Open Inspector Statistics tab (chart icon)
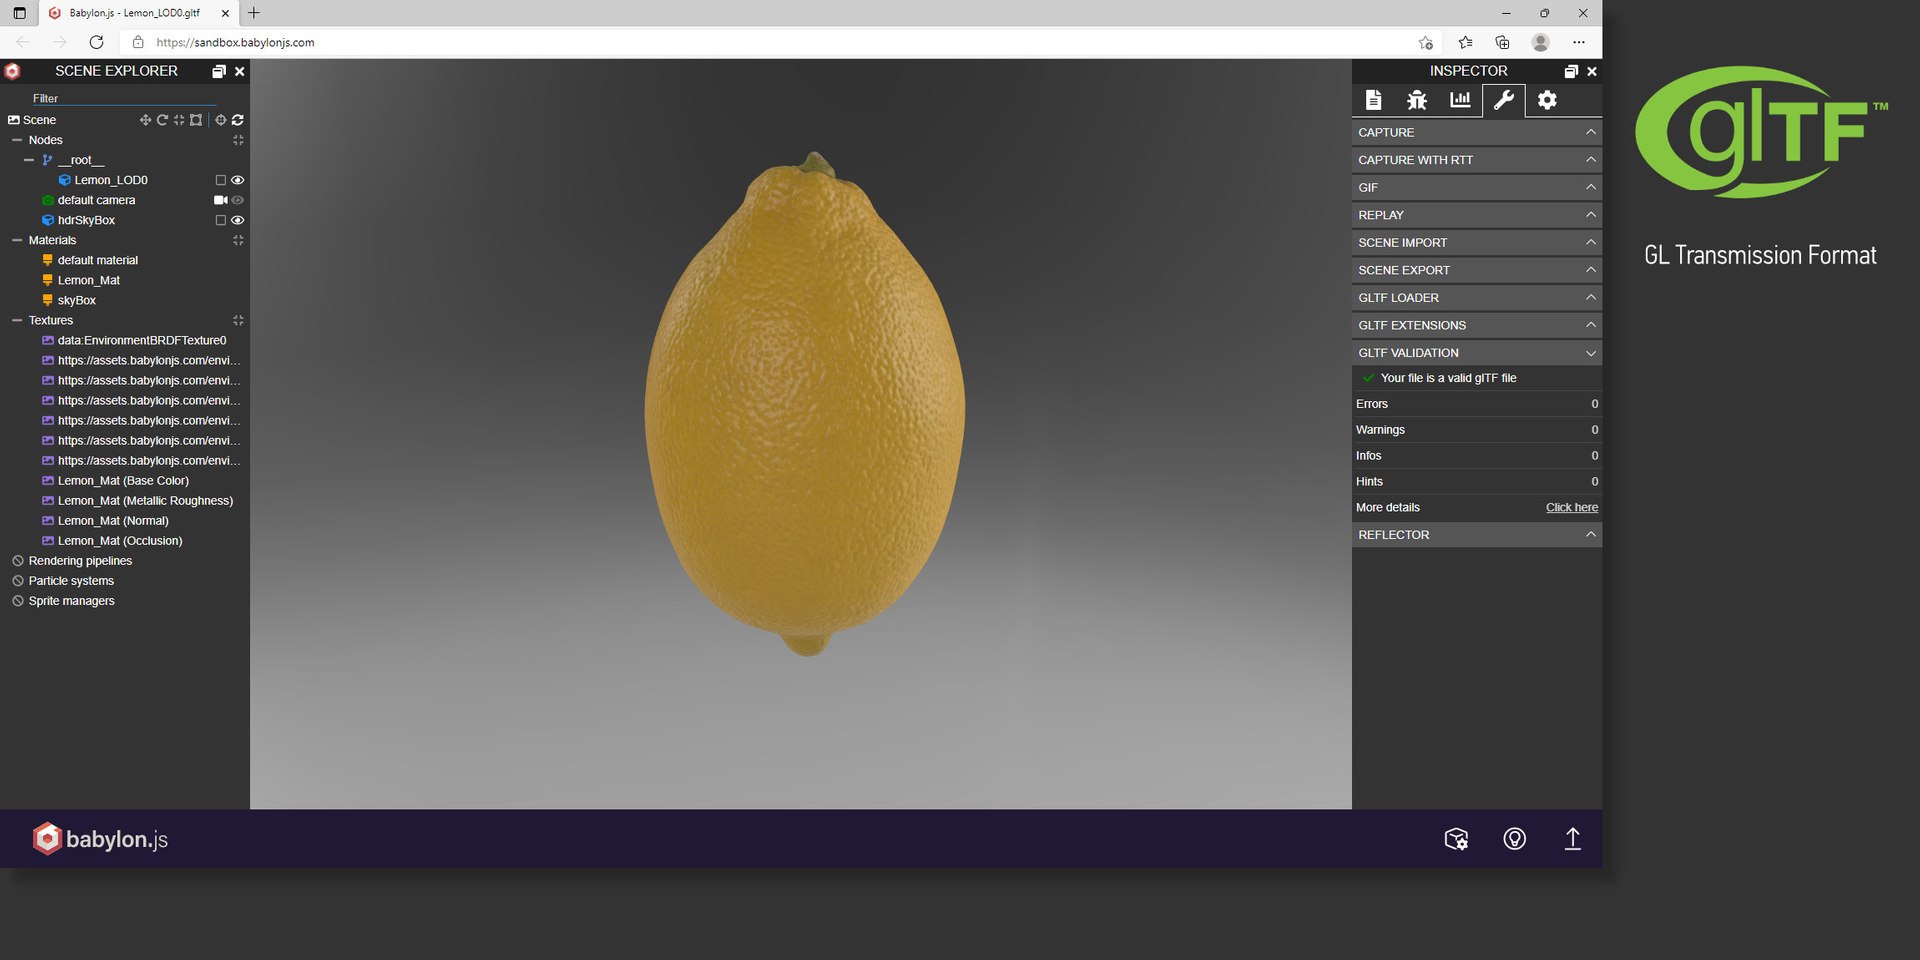The image size is (1920, 960). (x=1460, y=100)
